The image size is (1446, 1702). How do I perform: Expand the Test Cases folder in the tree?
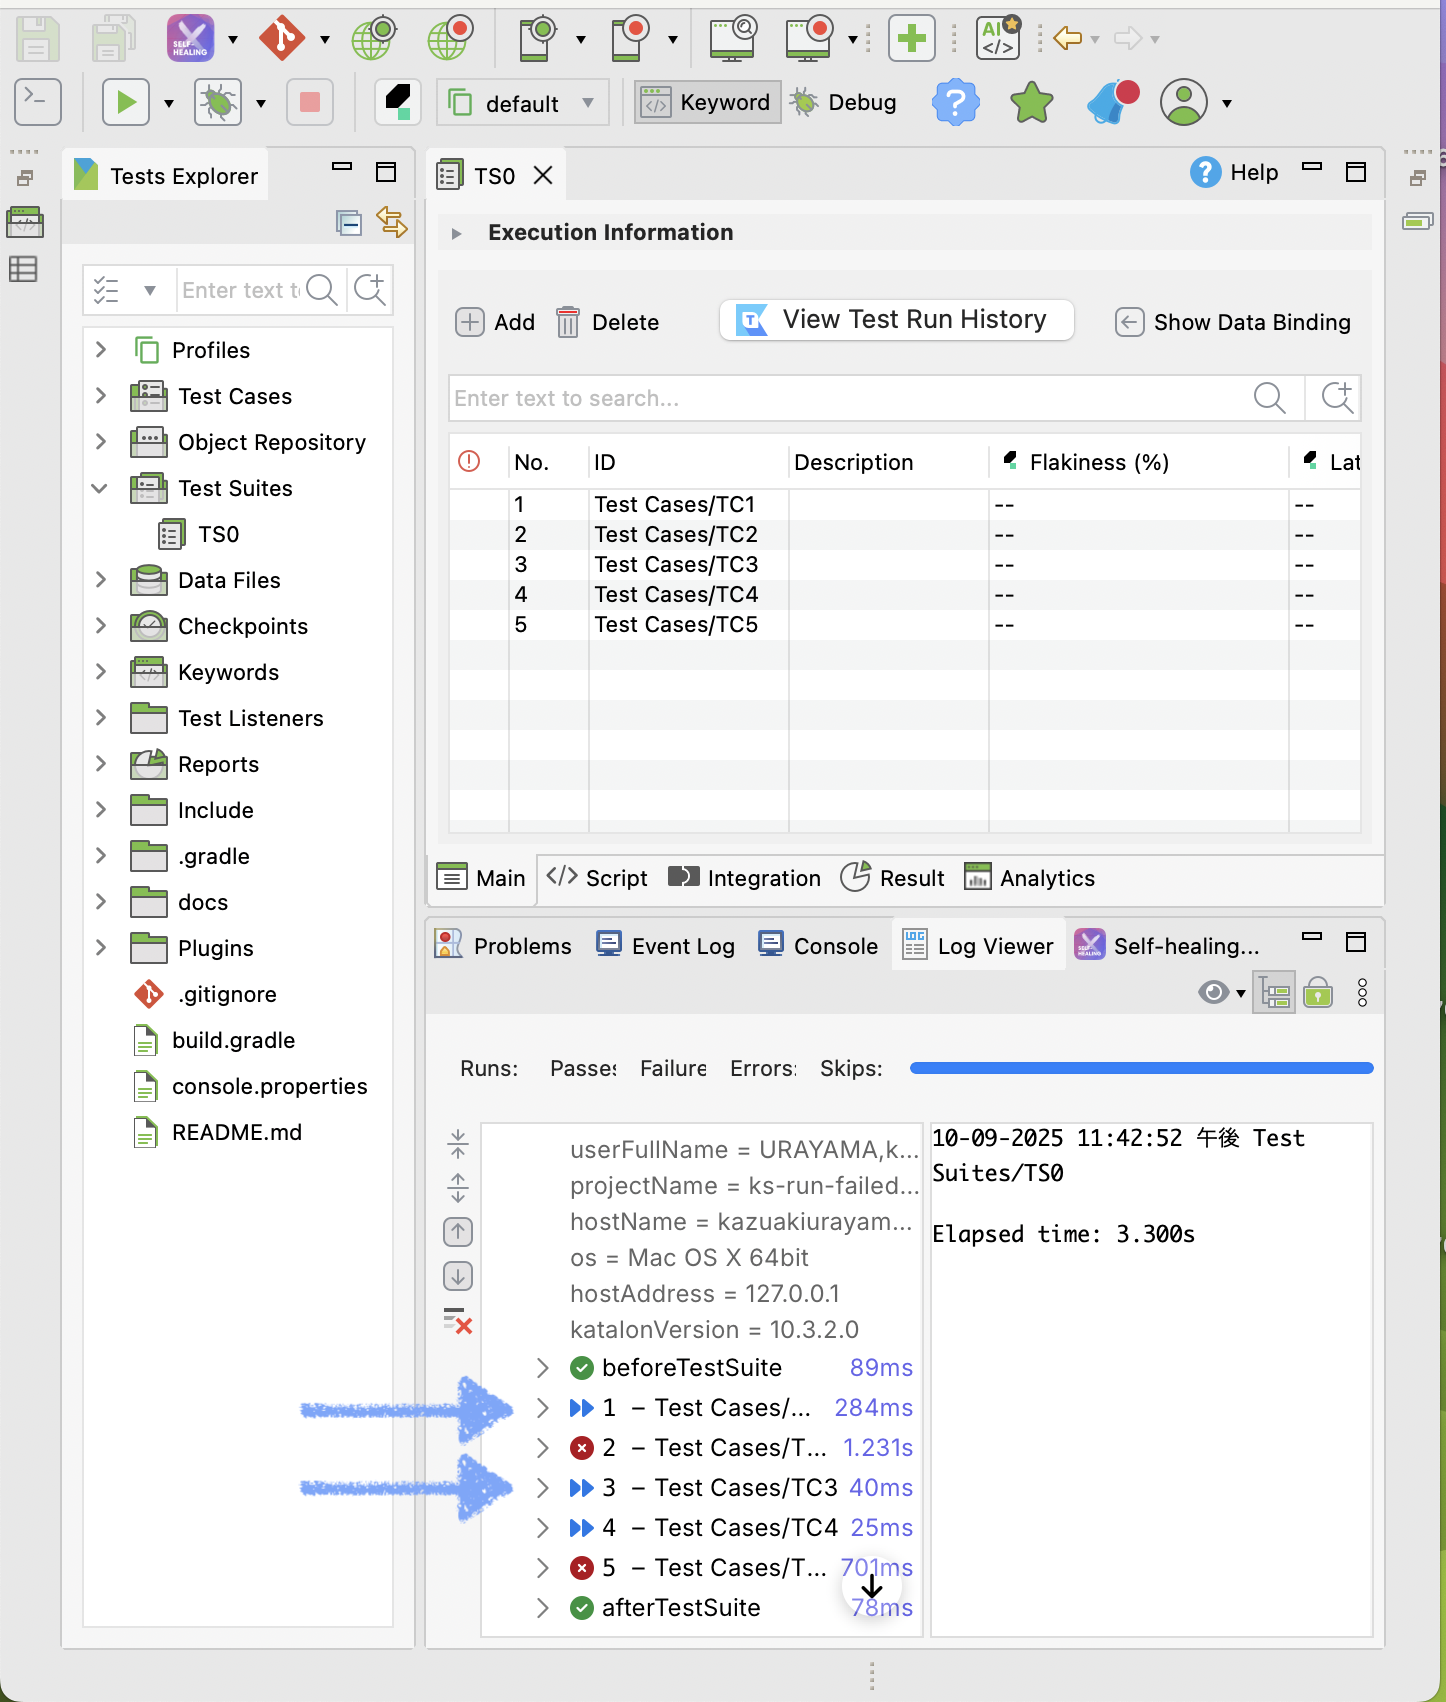pos(101,396)
